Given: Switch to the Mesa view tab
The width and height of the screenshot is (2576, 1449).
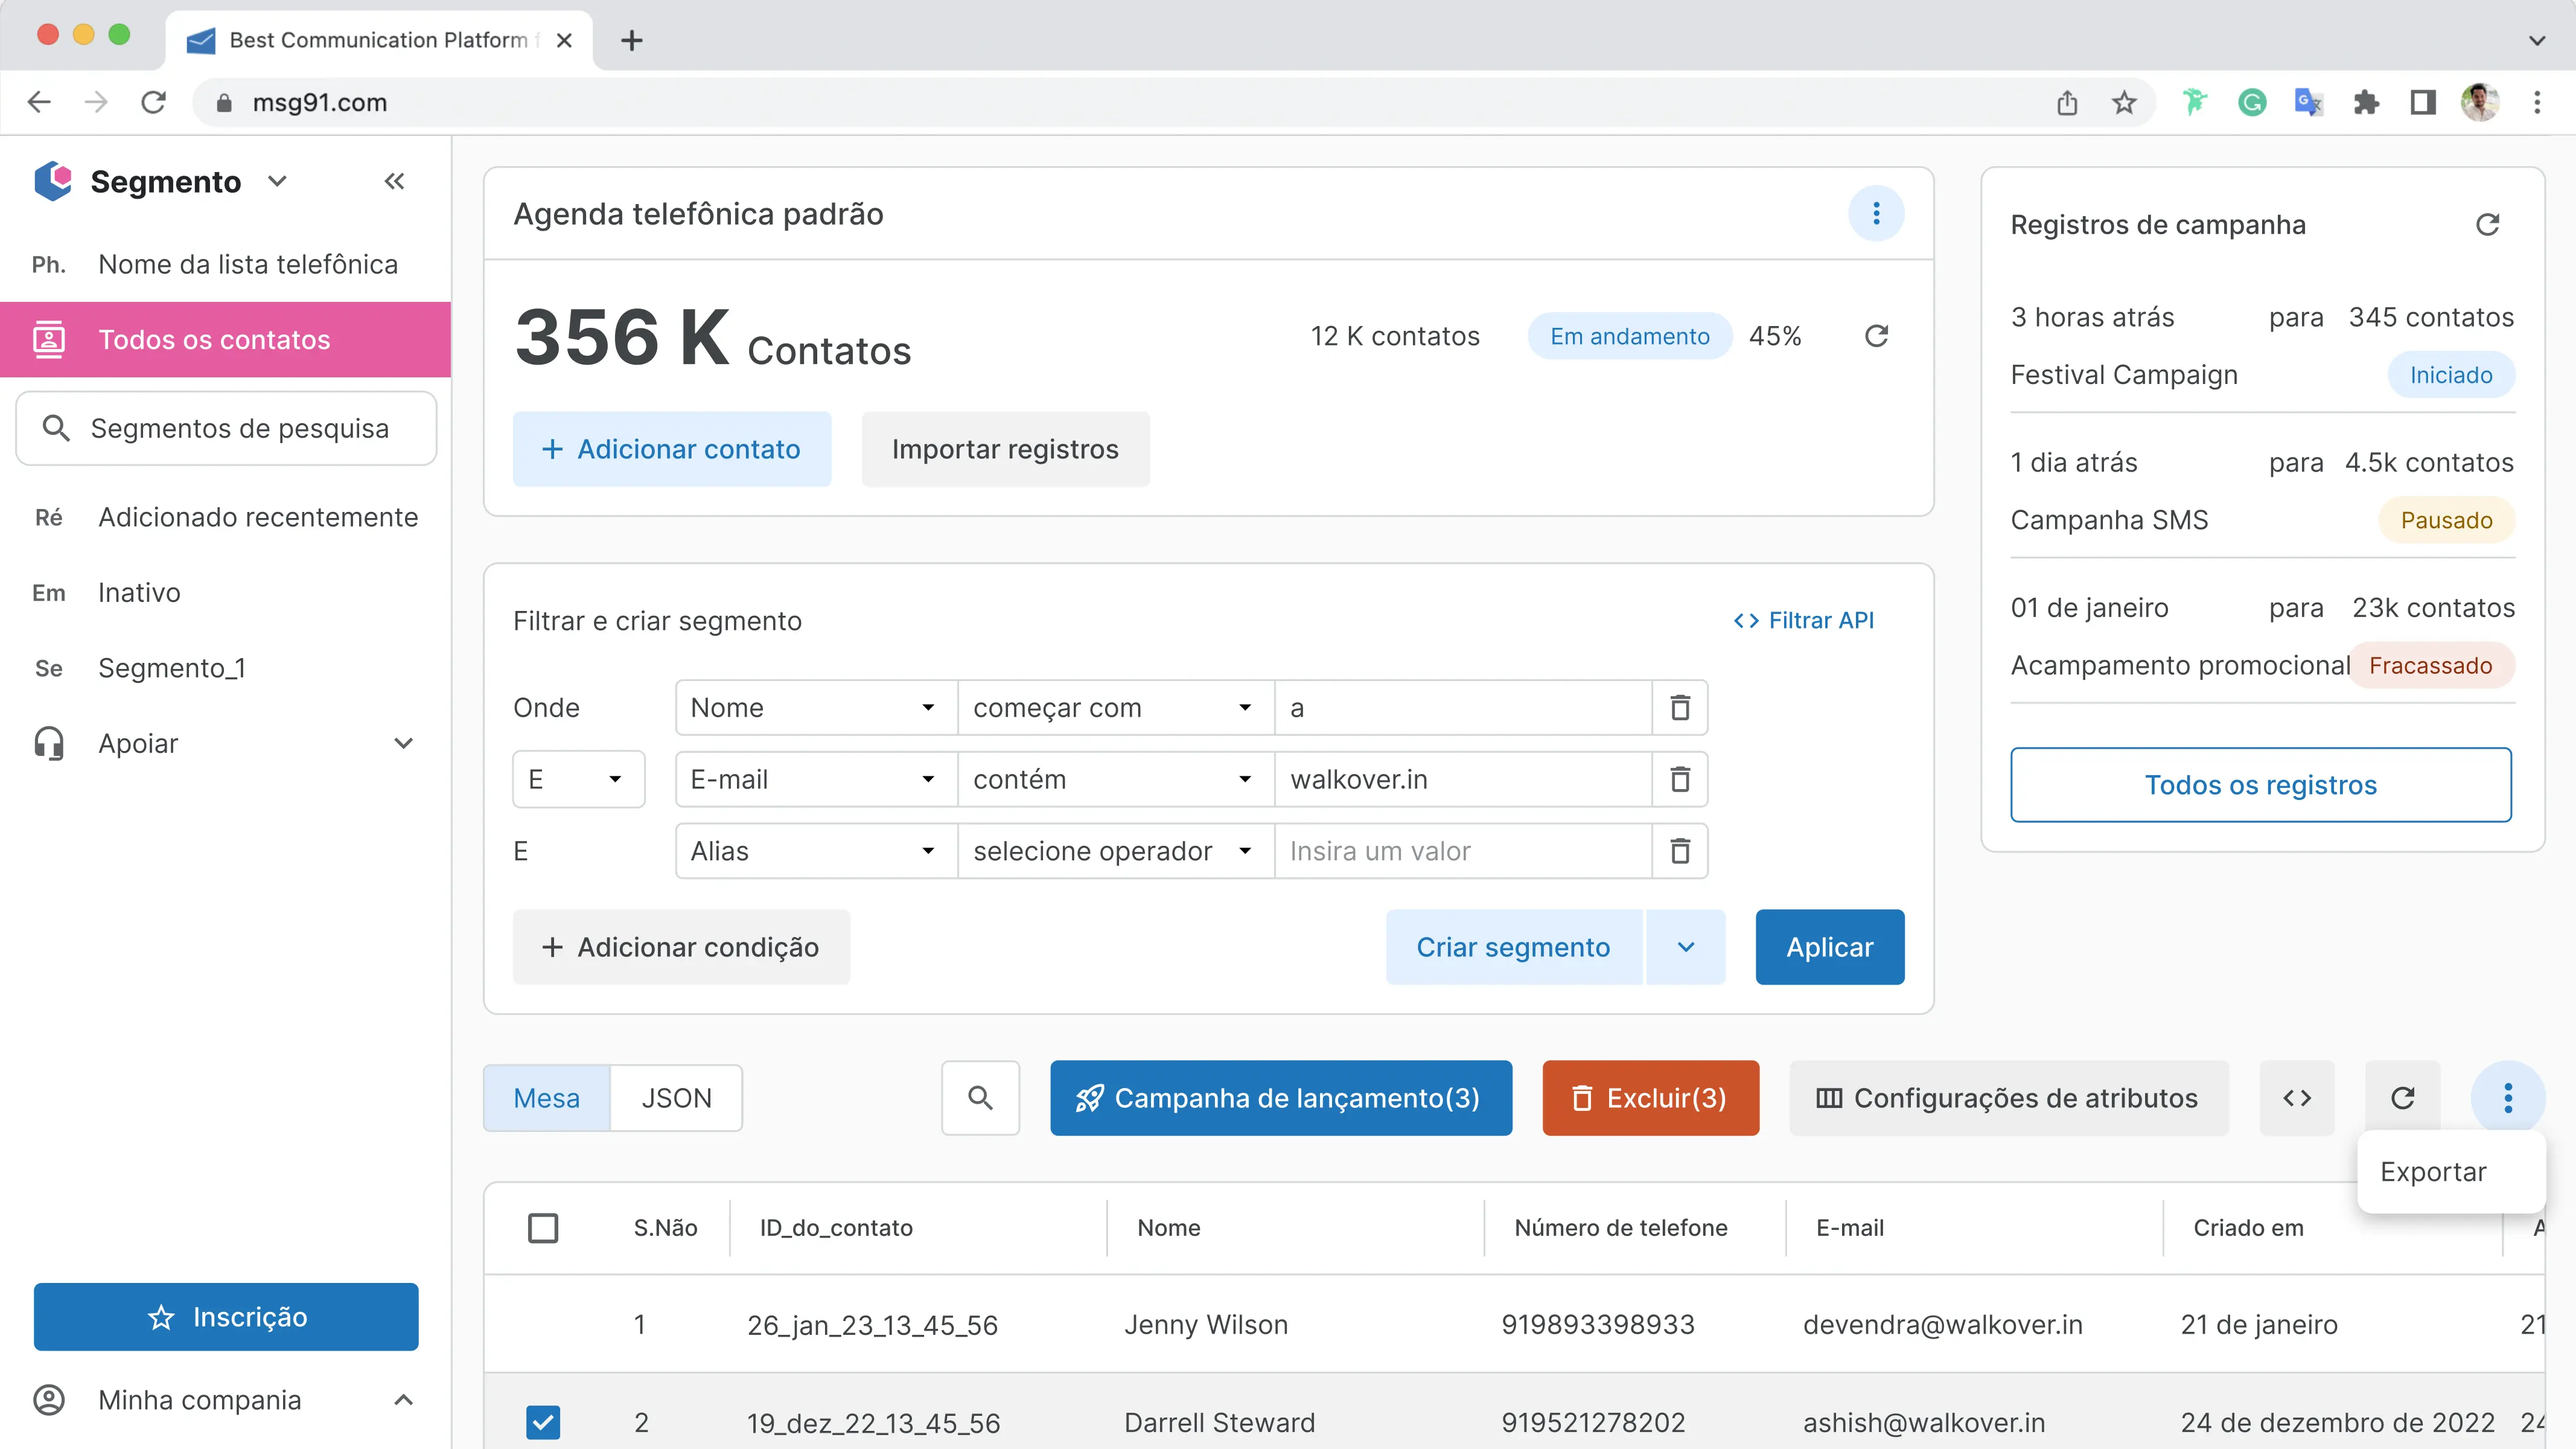Looking at the screenshot, I should click(x=546, y=1097).
